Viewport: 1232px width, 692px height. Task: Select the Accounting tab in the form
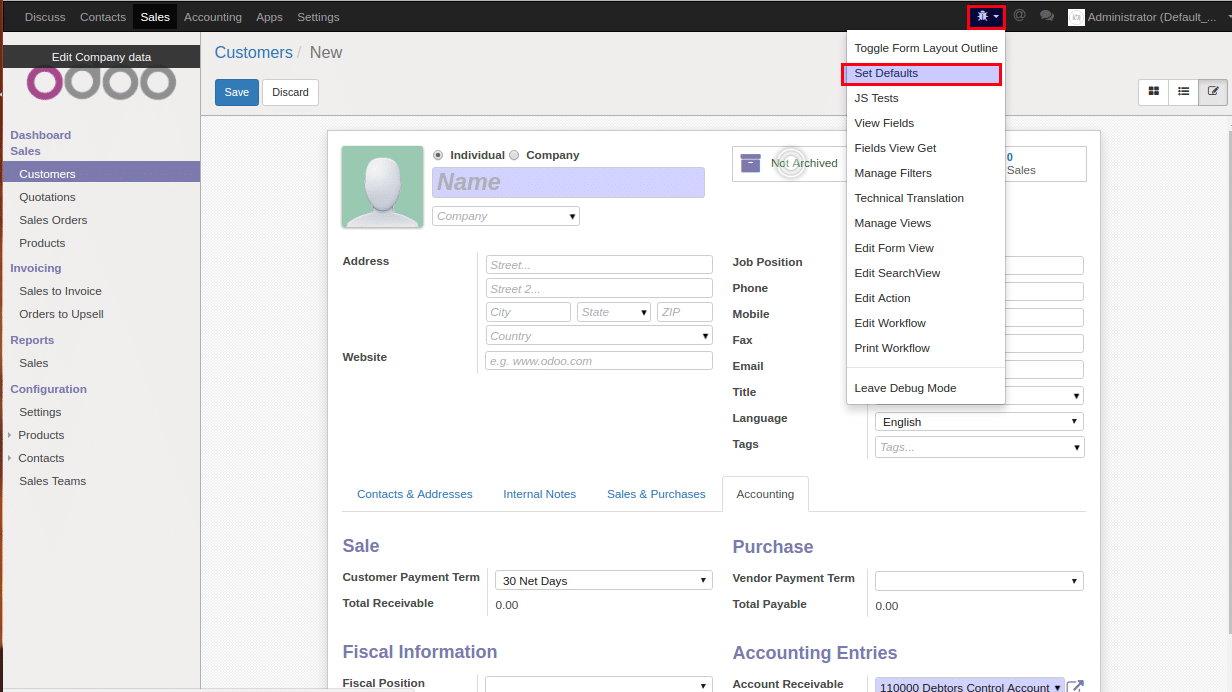point(765,494)
